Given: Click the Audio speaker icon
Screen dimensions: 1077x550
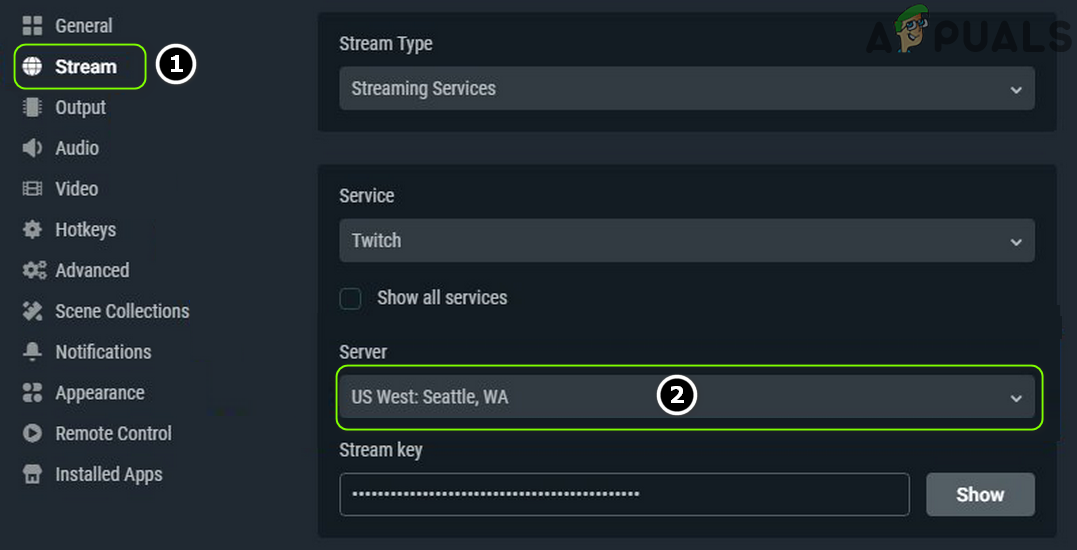Looking at the screenshot, I should pyautogui.click(x=32, y=148).
